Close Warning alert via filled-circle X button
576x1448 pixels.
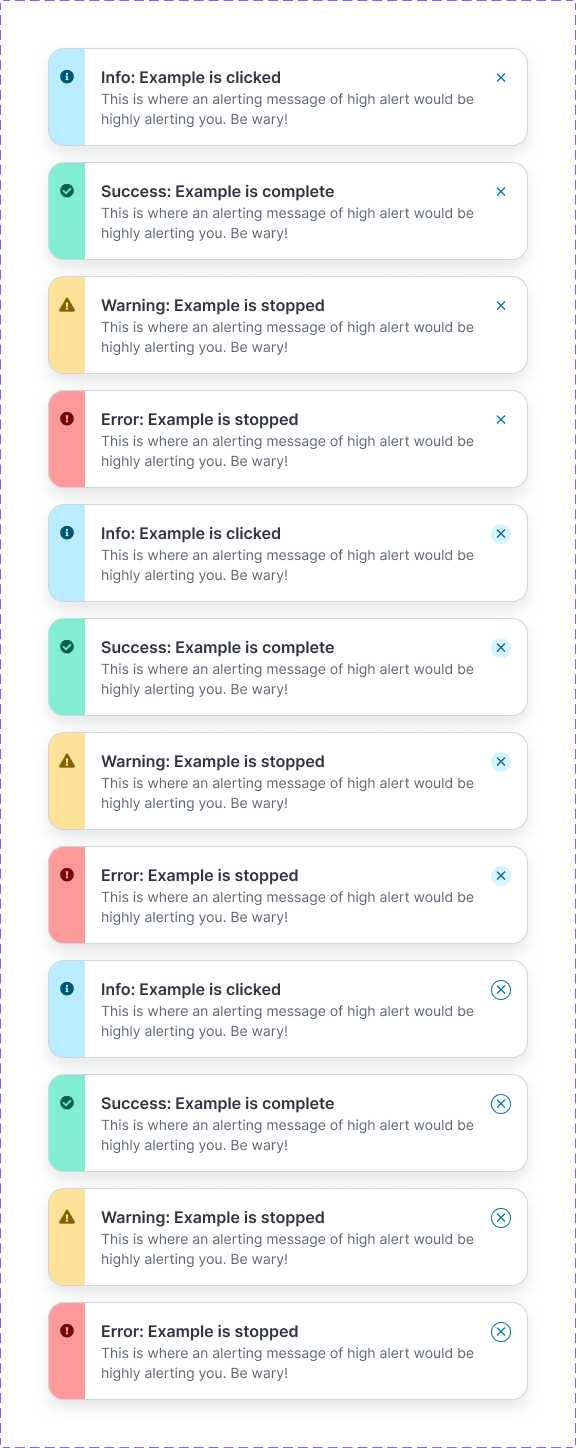501,761
